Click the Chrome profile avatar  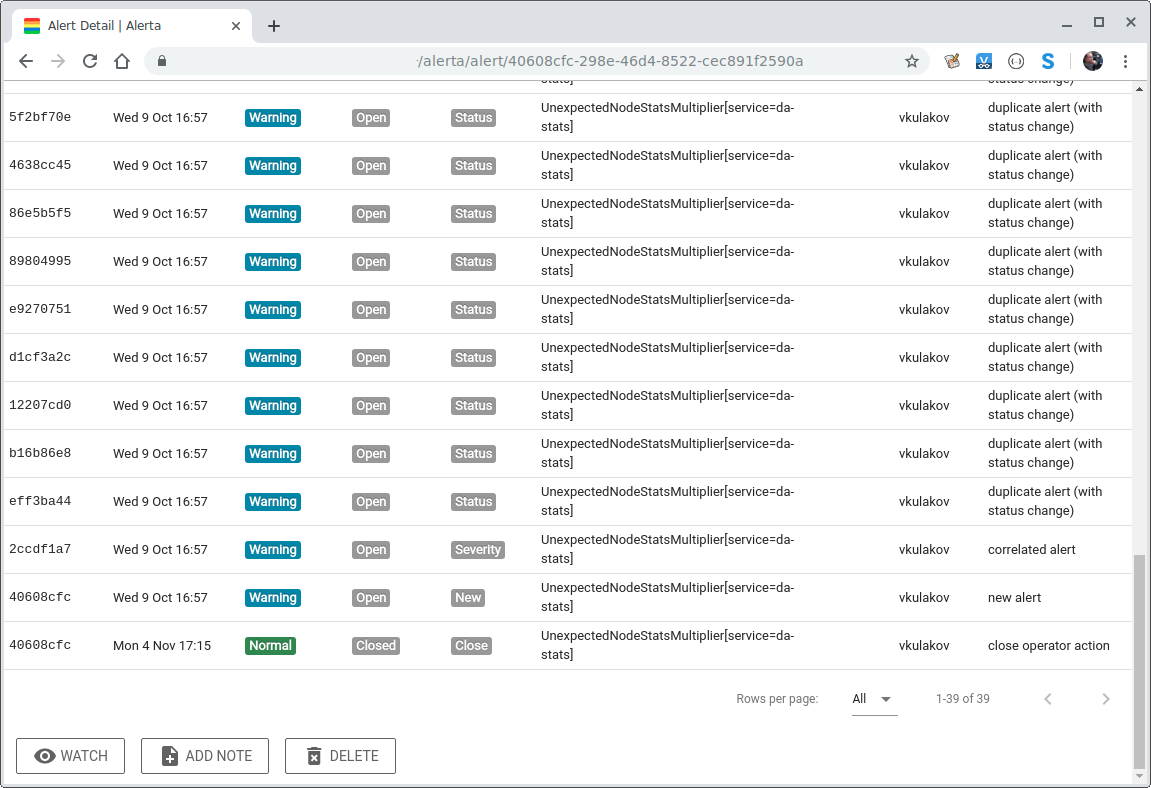point(1092,61)
